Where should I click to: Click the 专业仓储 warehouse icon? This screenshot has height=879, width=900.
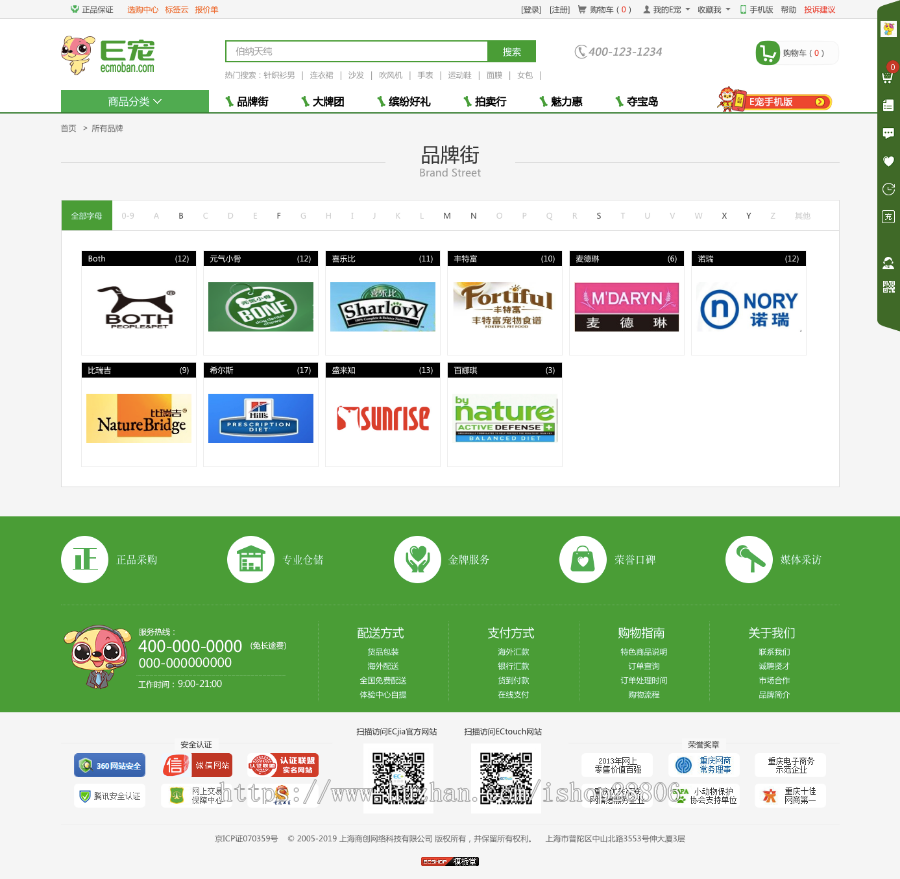click(250, 559)
